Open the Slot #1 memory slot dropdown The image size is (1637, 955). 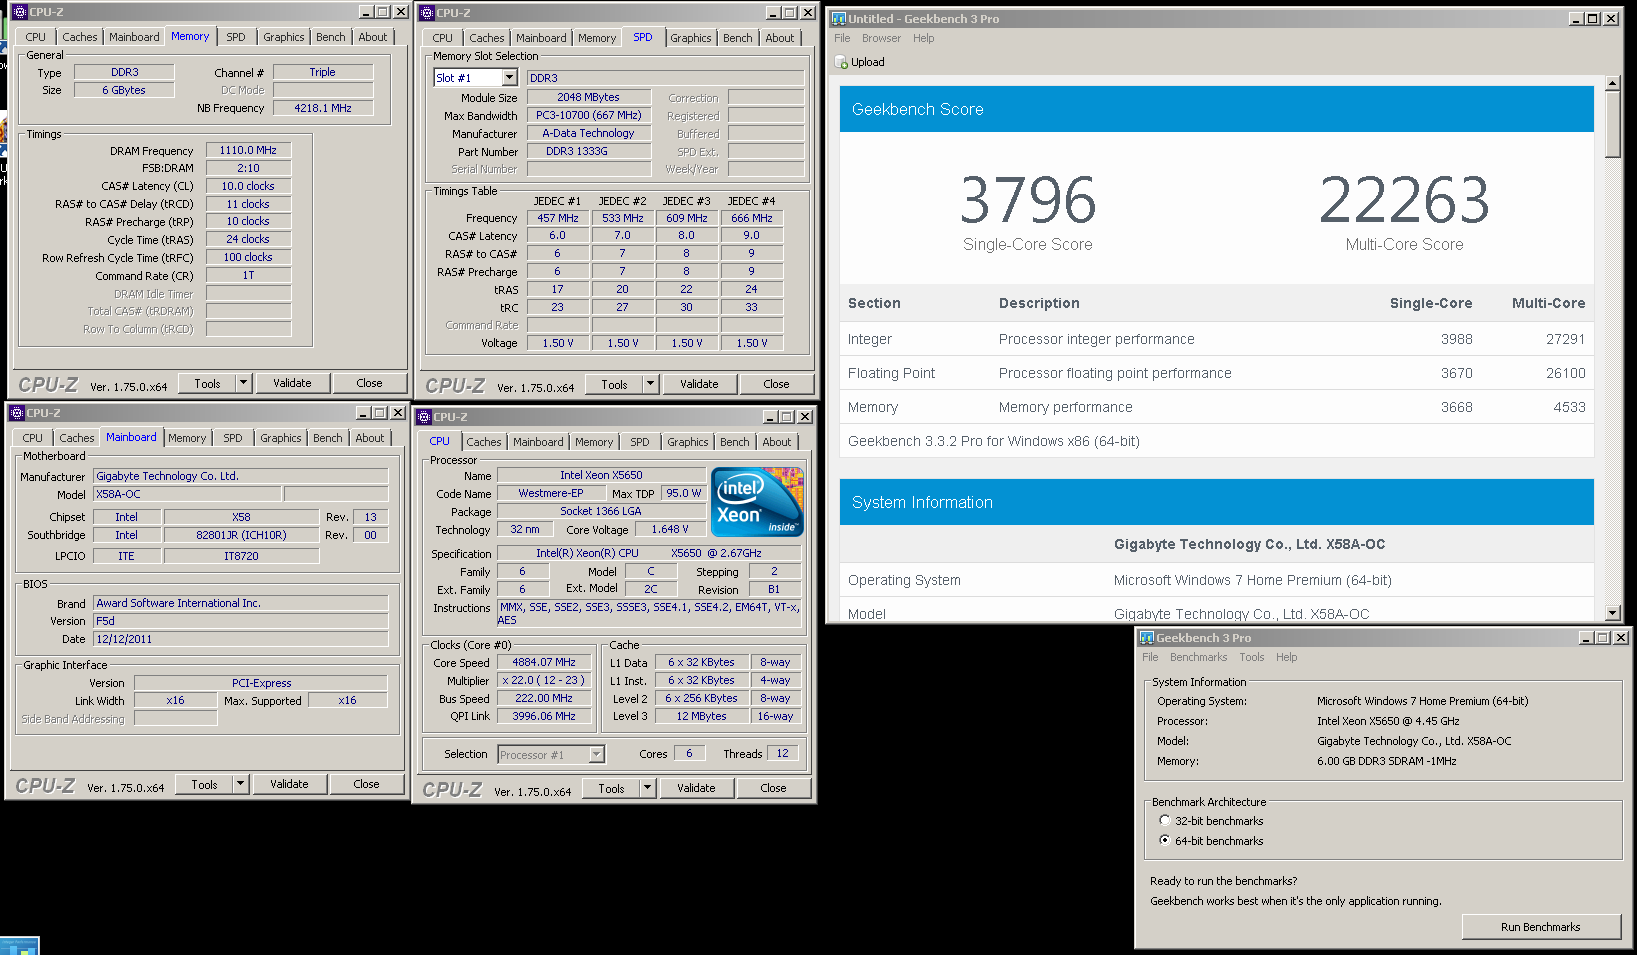click(509, 77)
